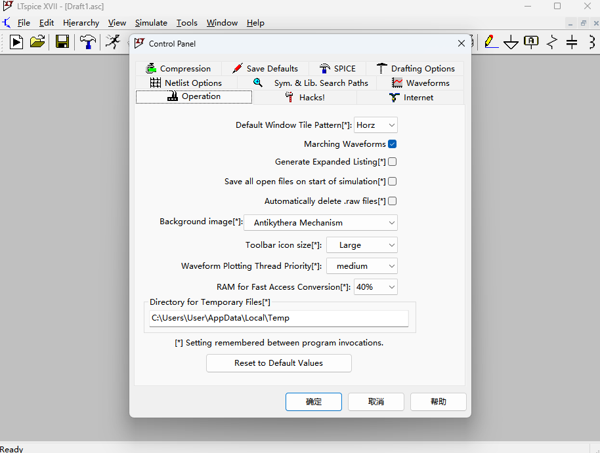Click the Save floppy disk icon
The image size is (600, 453).
[x=62, y=42]
